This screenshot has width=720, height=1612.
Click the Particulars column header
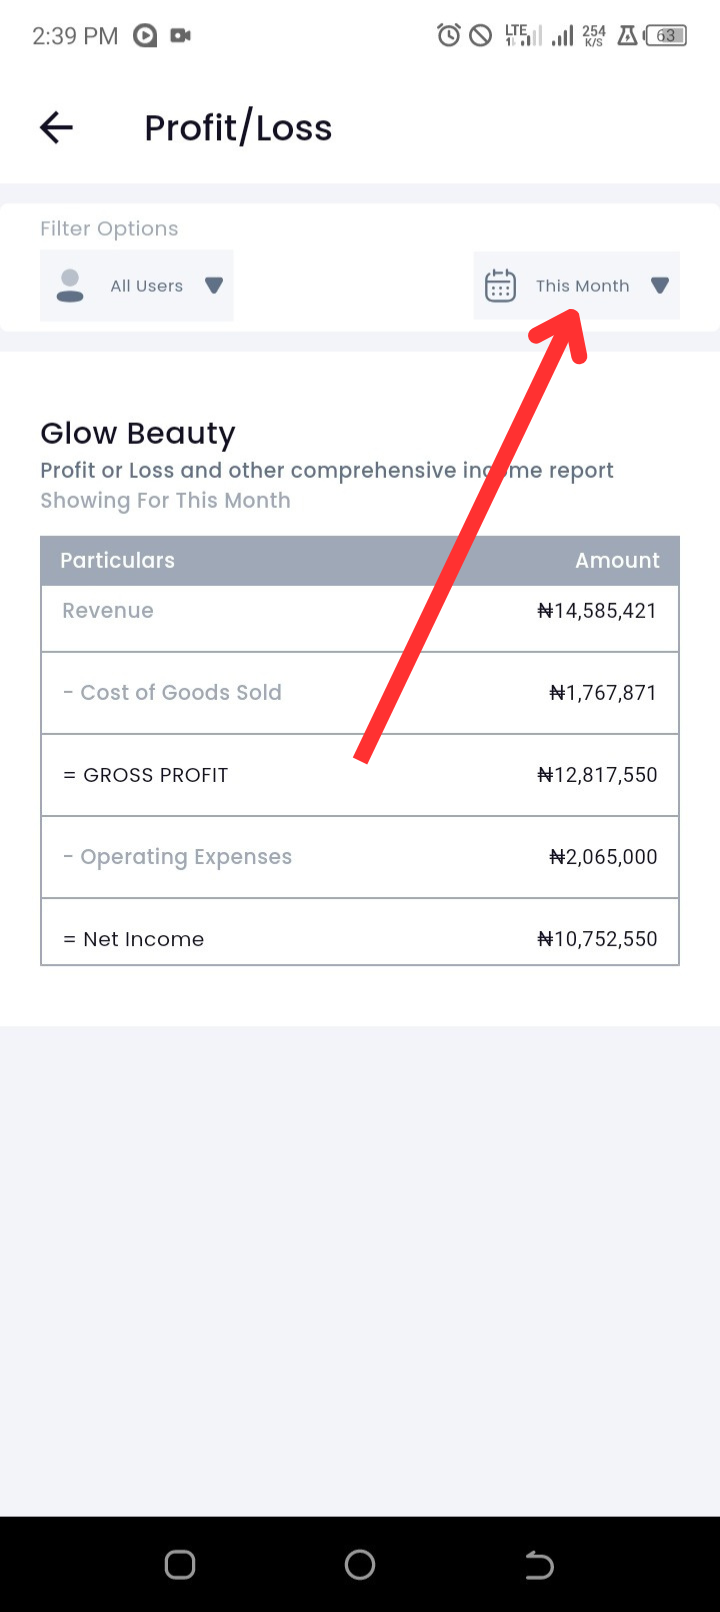(117, 560)
